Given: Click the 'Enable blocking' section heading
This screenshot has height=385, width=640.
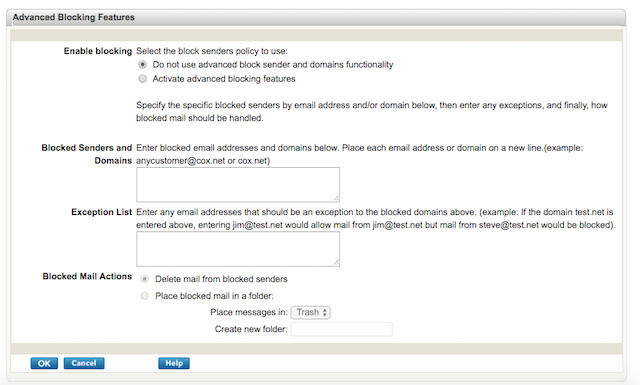Looking at the screenshot, I should coord(98,51).
